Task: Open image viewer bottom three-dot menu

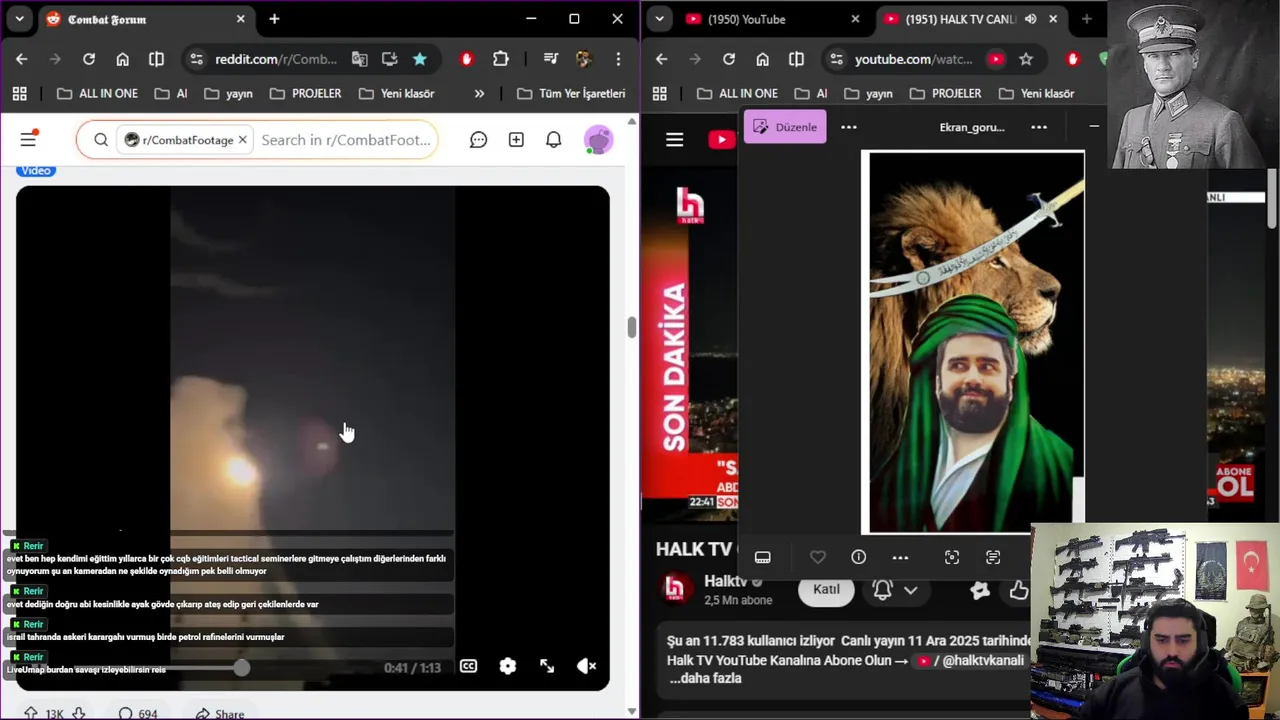Action: click(x=900, y=557)
